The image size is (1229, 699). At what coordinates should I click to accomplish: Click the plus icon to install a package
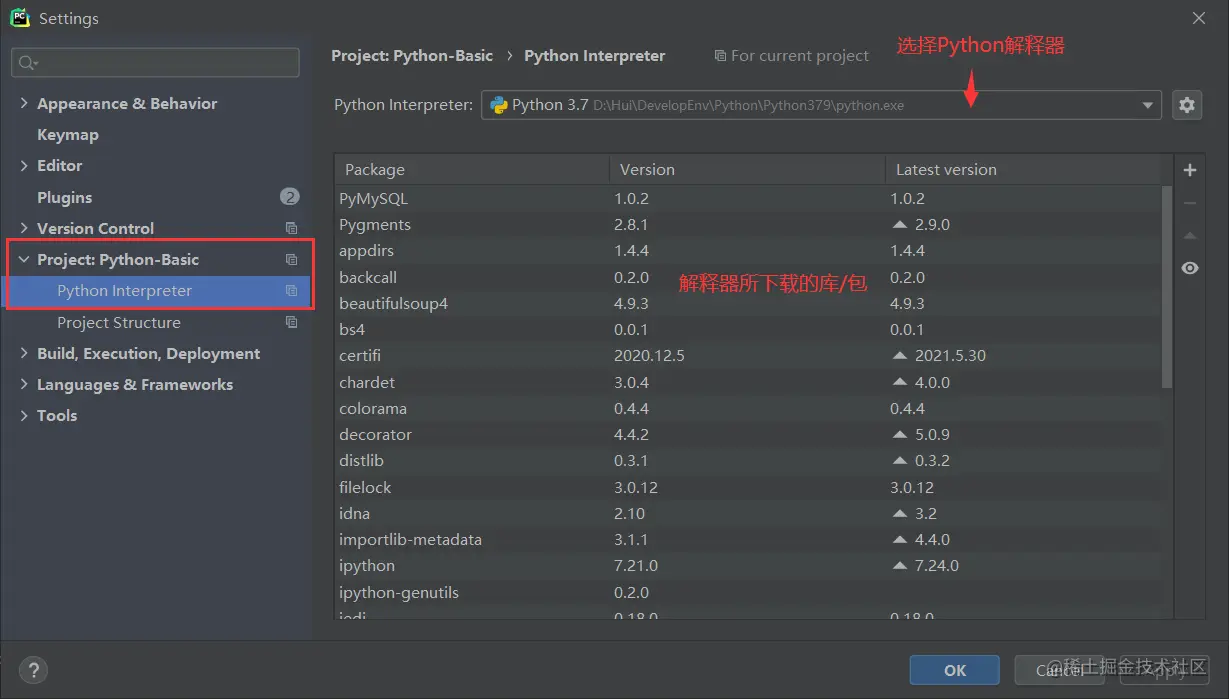pos(1190,170)
